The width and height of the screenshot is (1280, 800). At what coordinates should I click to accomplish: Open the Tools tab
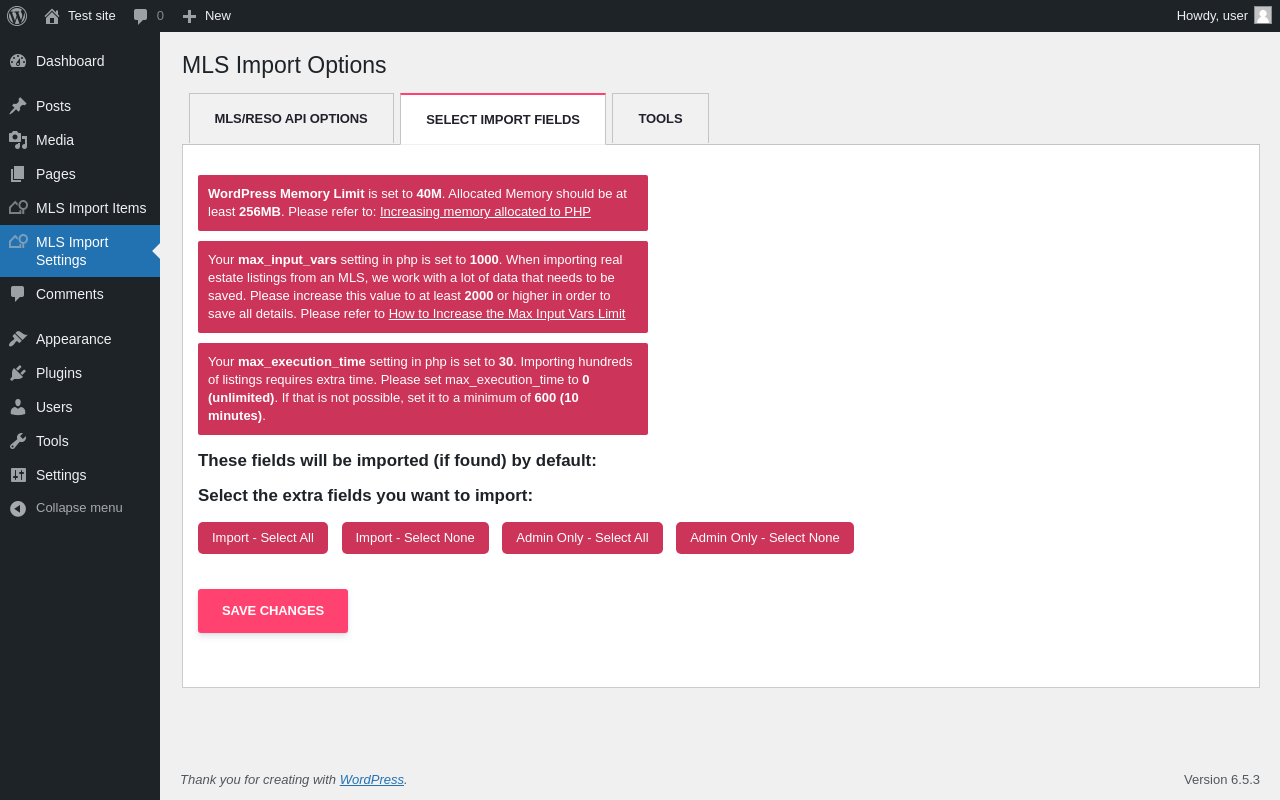click(660, 119)
